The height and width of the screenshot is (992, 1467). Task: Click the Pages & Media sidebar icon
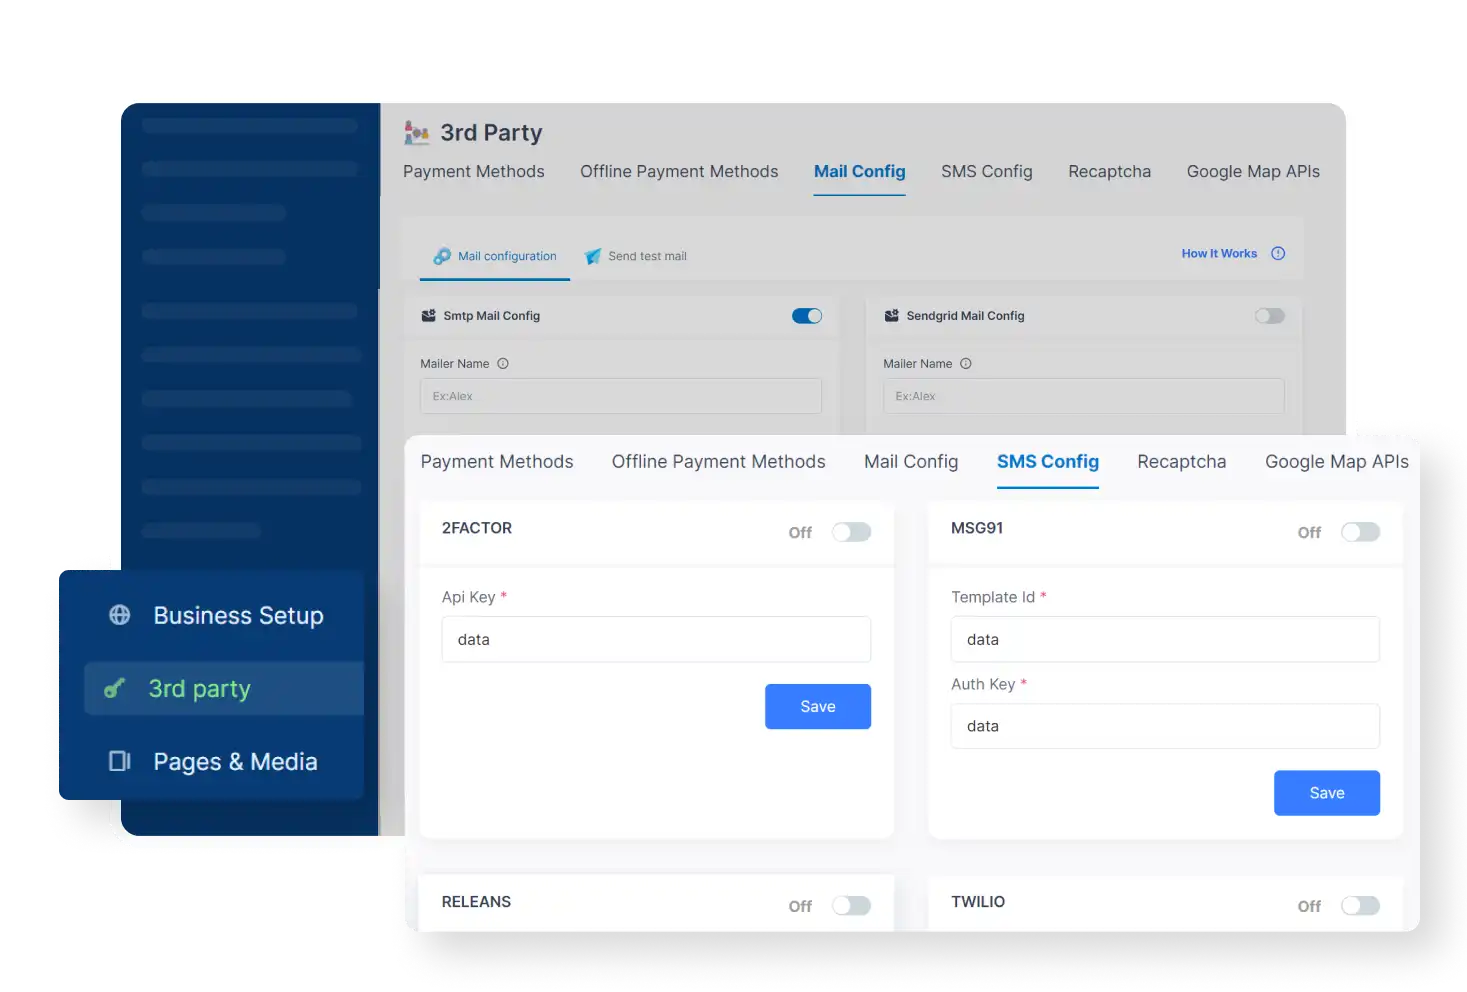coord(119,761)
